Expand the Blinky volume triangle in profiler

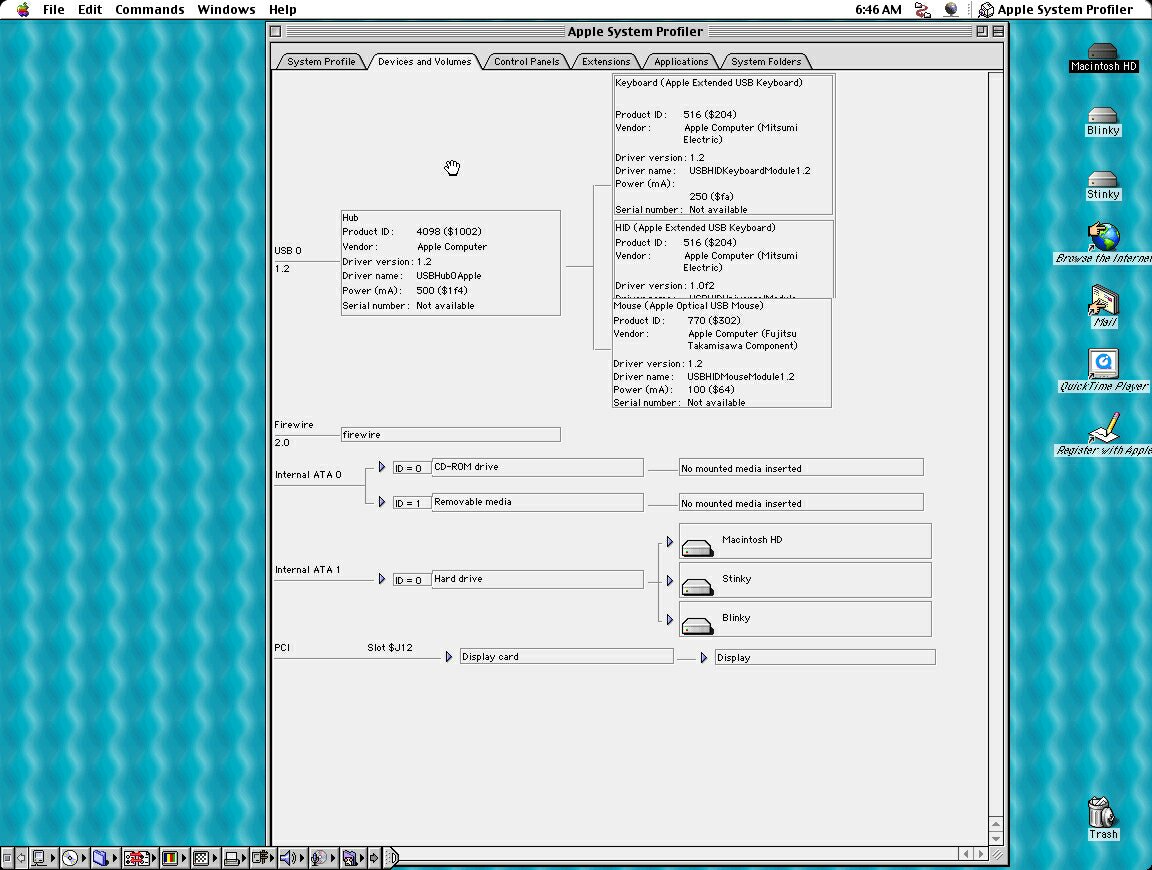click(669, 619)
